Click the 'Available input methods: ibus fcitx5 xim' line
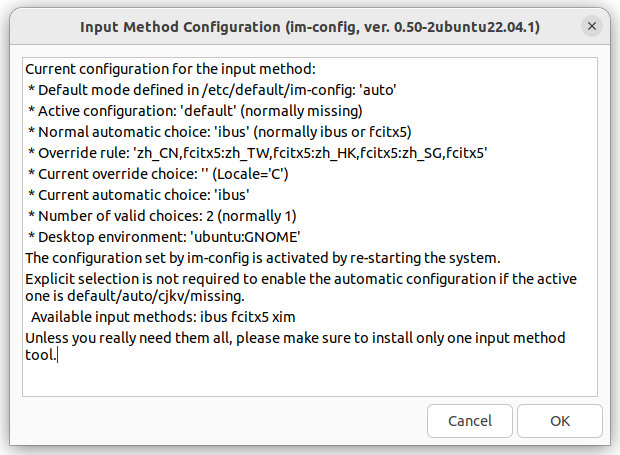Image resolution: width=620 pixels, height=455 pixels. tap(163, 317)
